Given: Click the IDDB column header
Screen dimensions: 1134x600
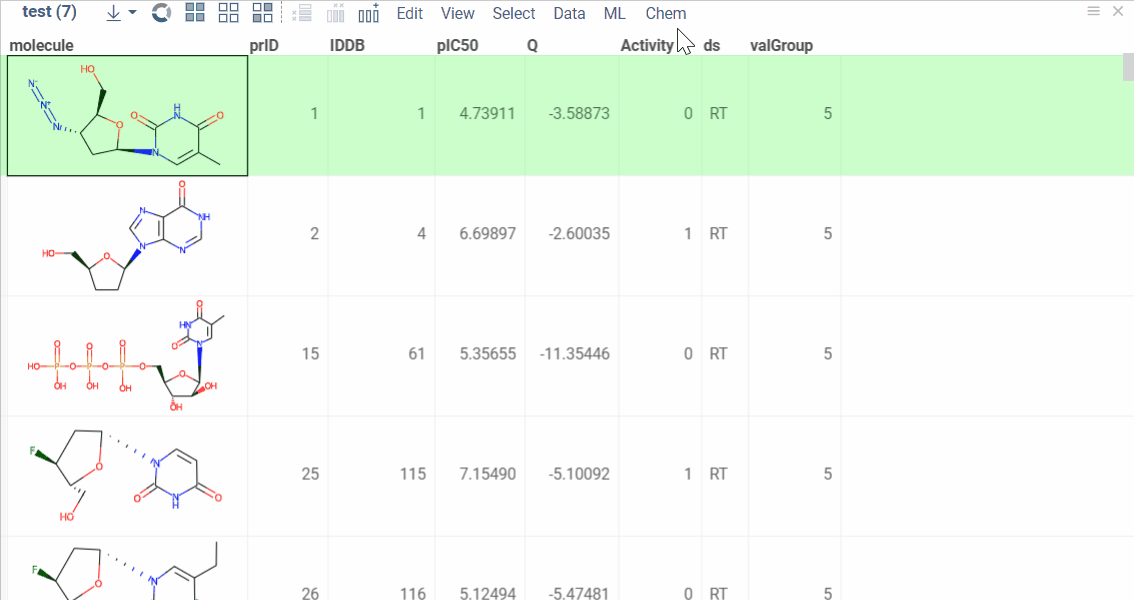Looking at the screenshot, I should (x=347, y=46).
